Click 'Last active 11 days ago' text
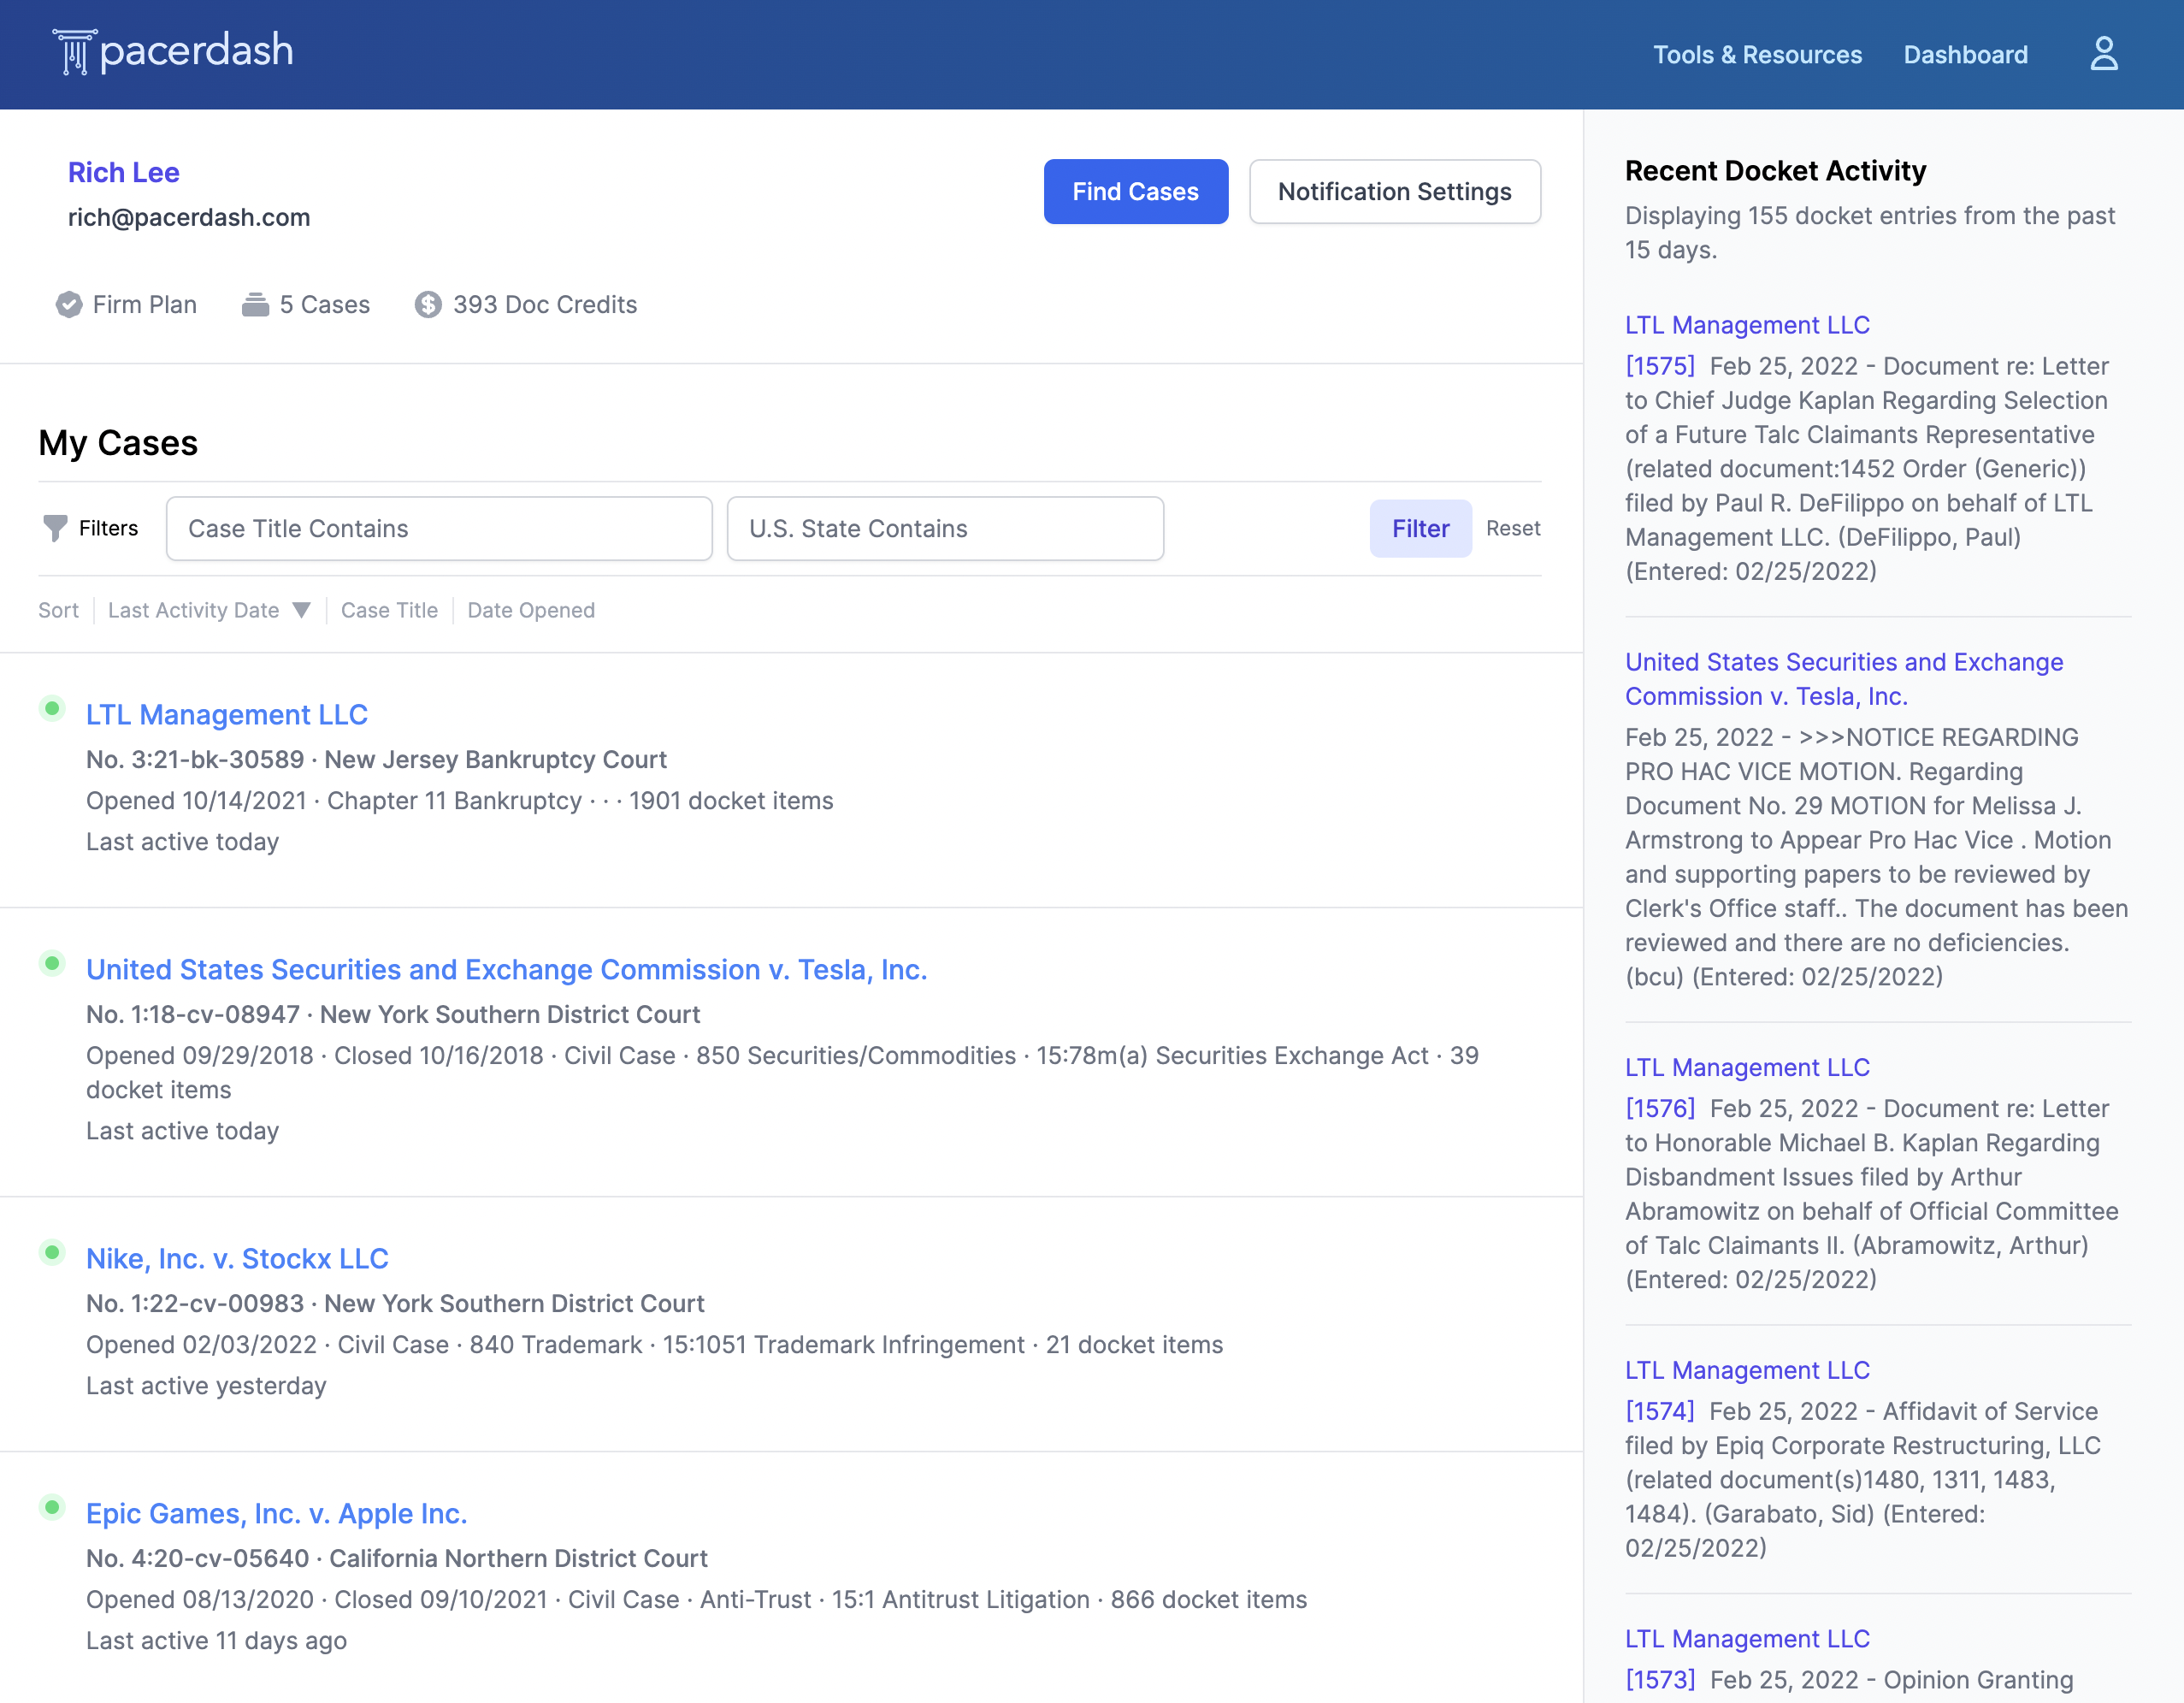 pos(216,1641)
